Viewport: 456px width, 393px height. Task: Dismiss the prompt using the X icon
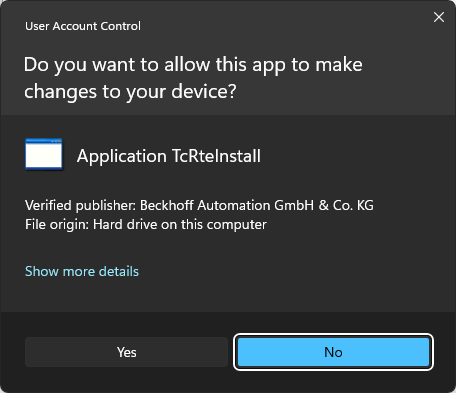click(x=439, y=17)
